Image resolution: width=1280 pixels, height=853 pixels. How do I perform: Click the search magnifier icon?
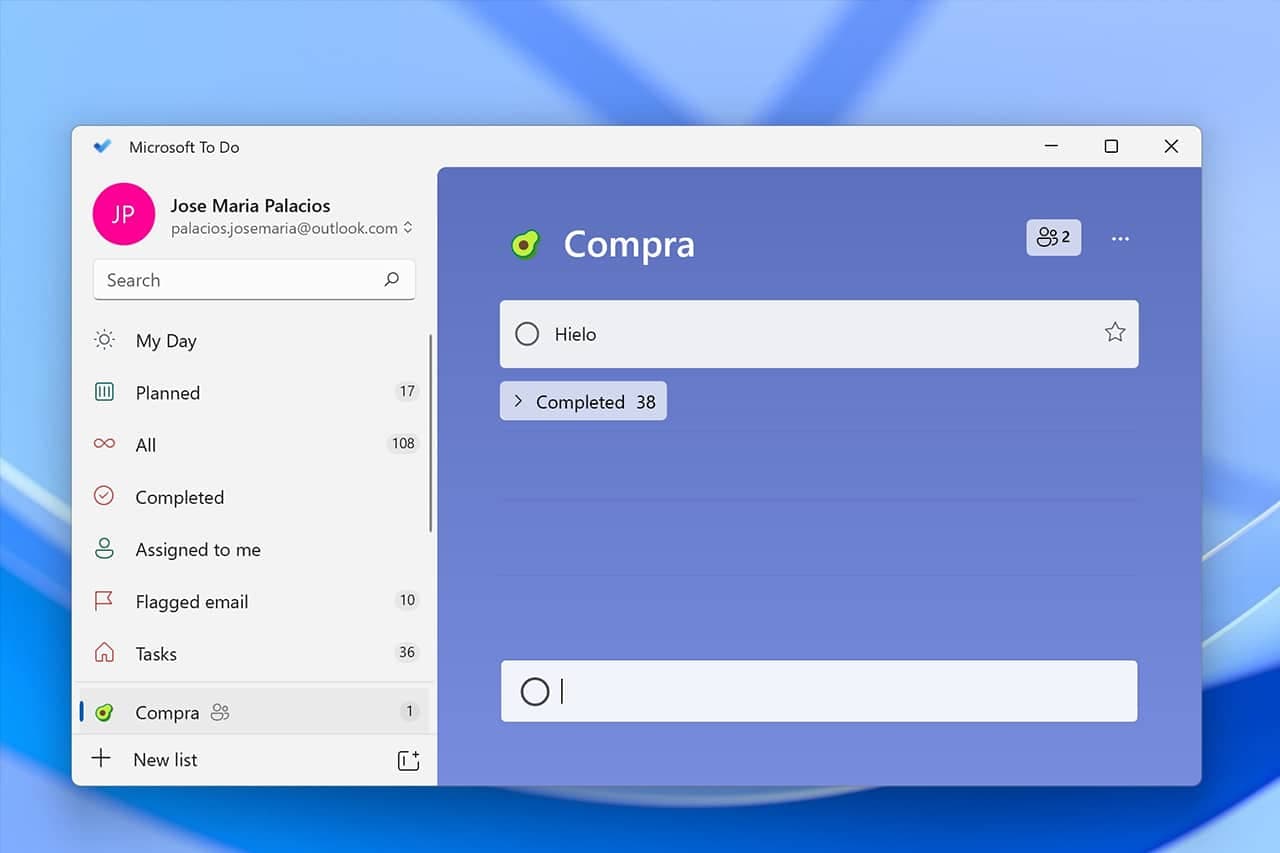[392, 280]
